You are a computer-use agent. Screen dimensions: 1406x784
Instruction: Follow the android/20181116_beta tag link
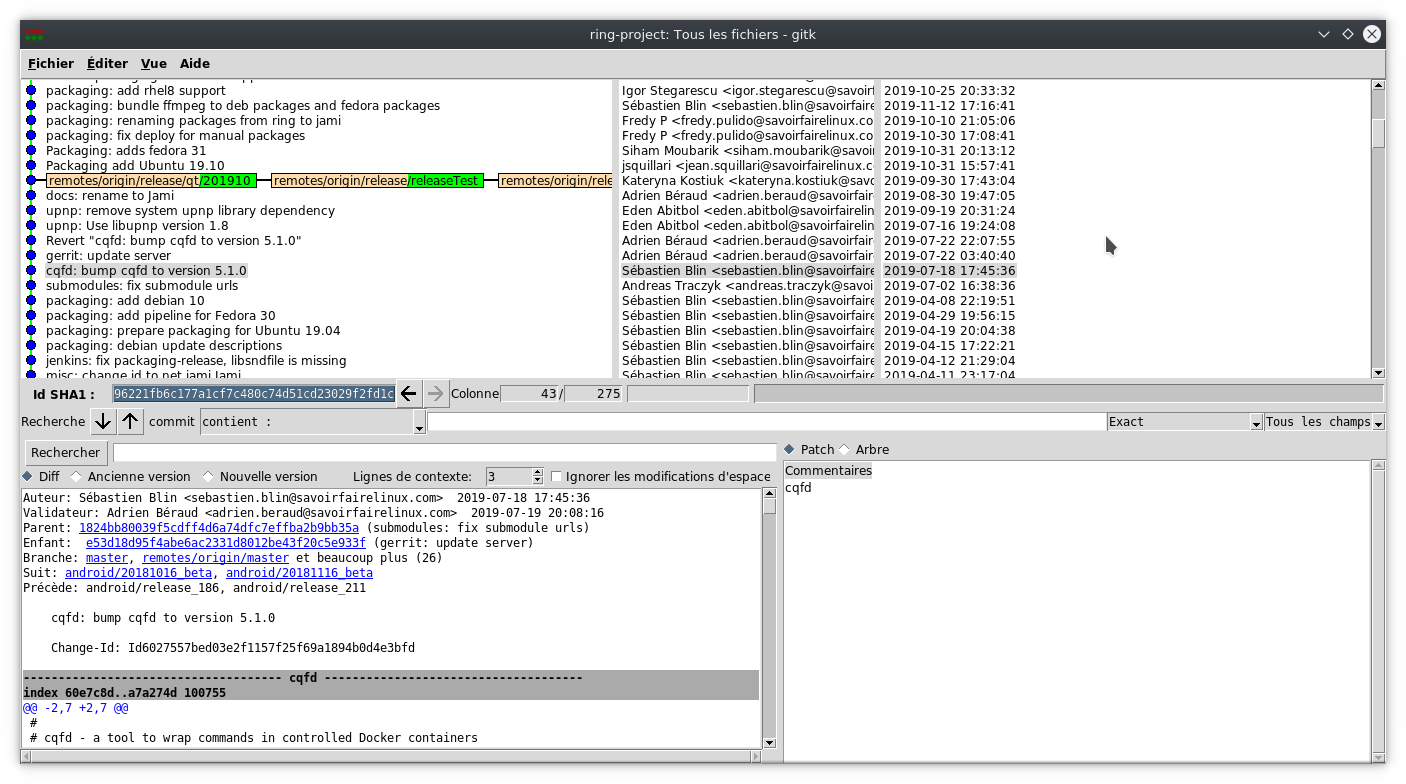coord(299,573)
